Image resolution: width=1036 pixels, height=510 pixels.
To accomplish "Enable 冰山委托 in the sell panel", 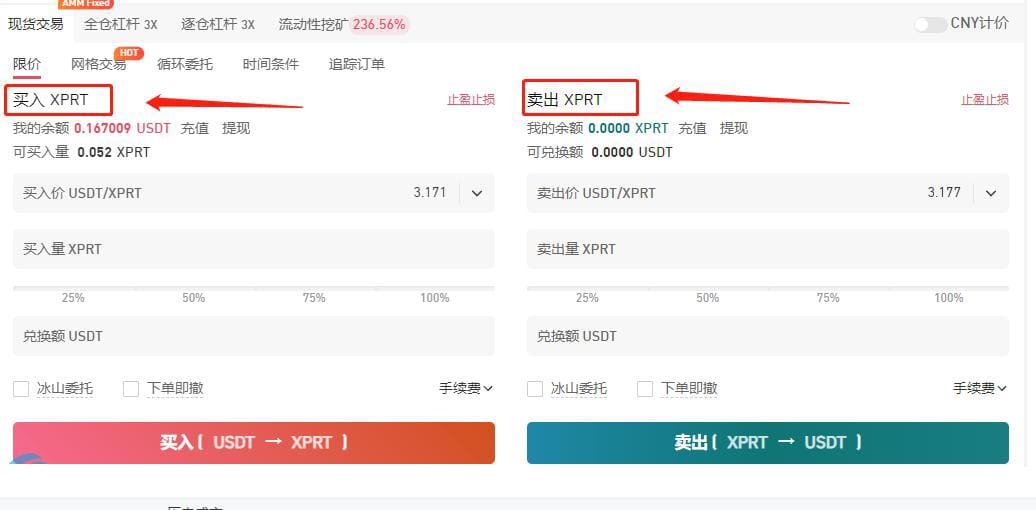I will point(535,388).
